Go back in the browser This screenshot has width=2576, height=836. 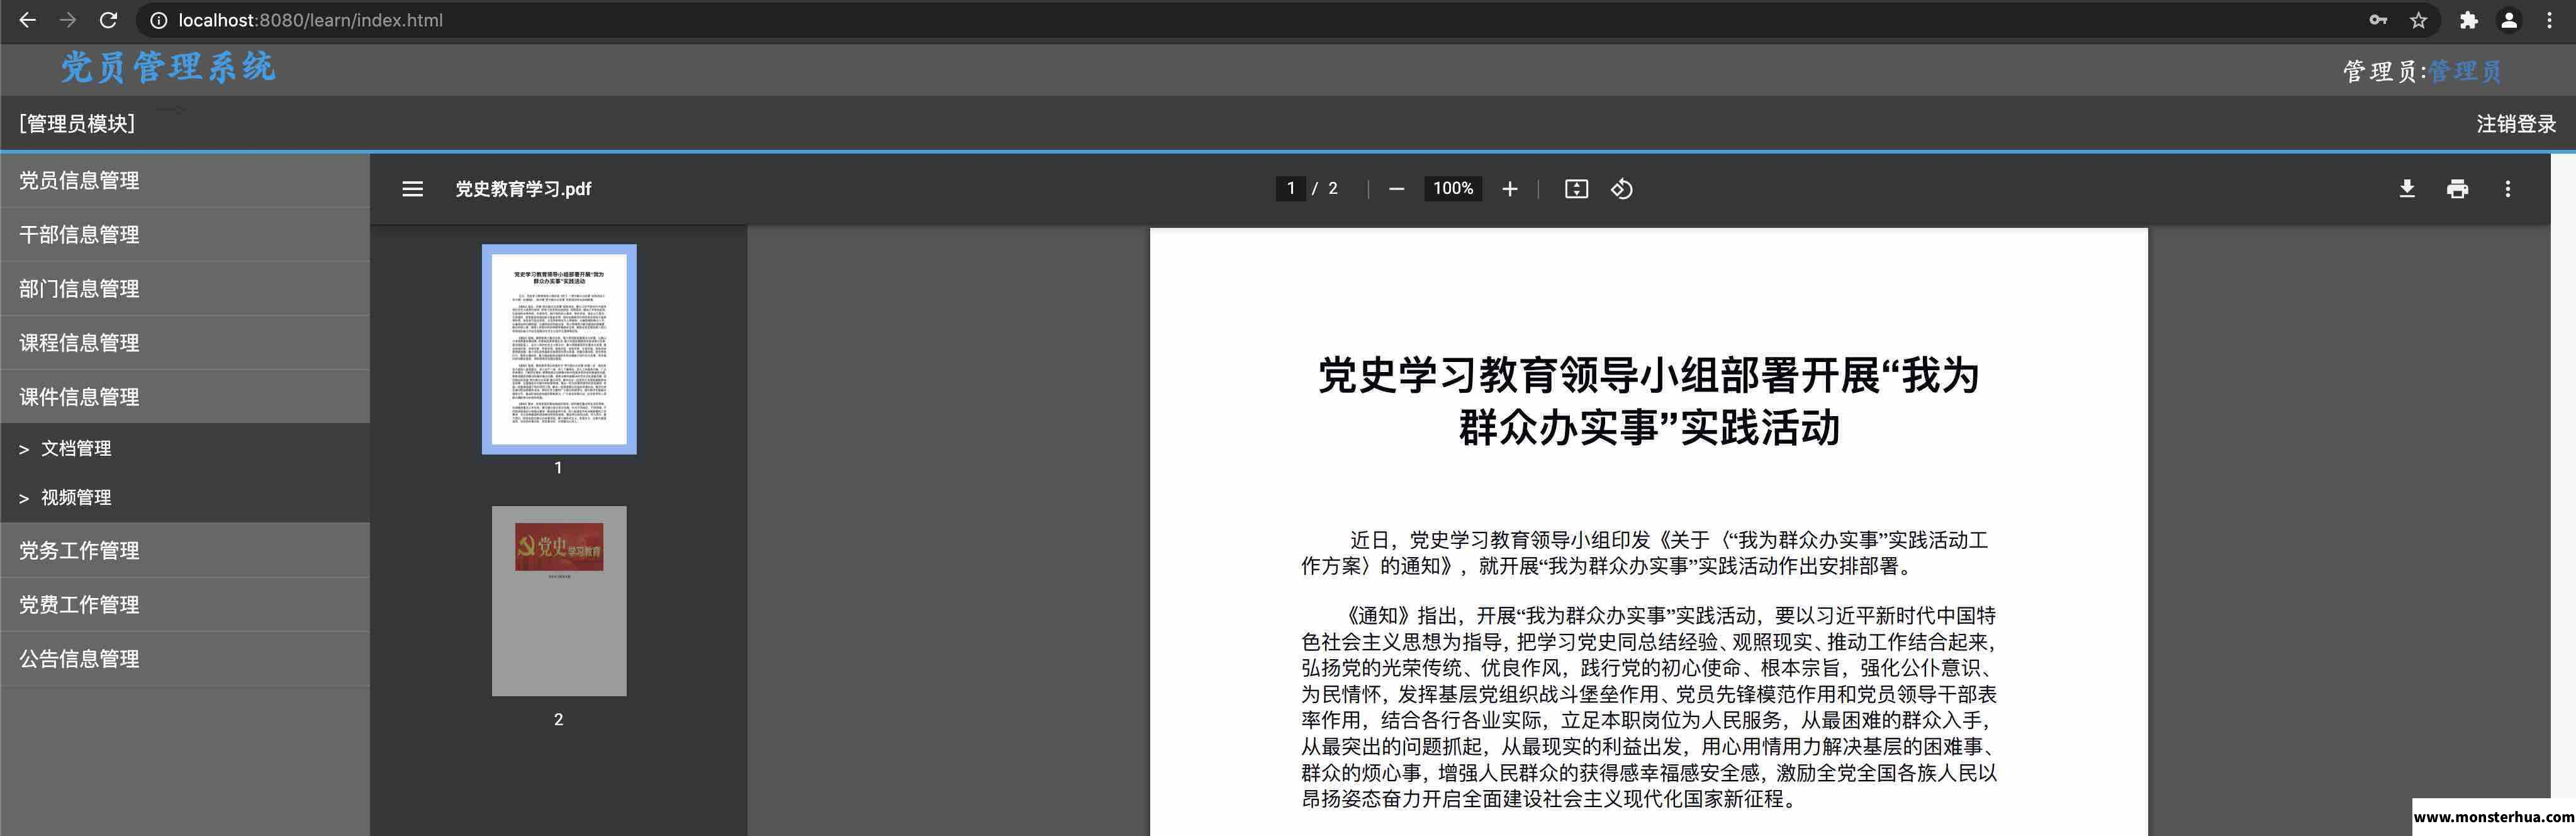coord(27,20)
